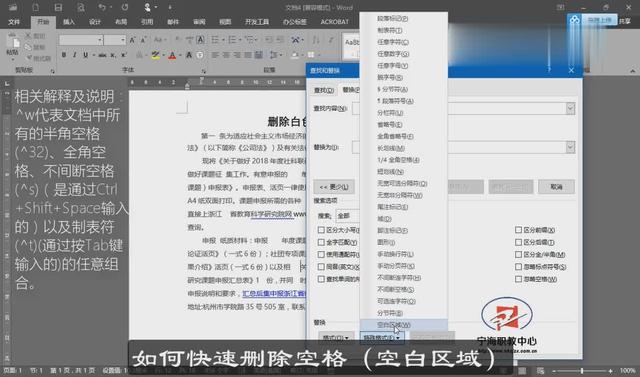Open the 文件 File tab

click(x=14, y=22)
